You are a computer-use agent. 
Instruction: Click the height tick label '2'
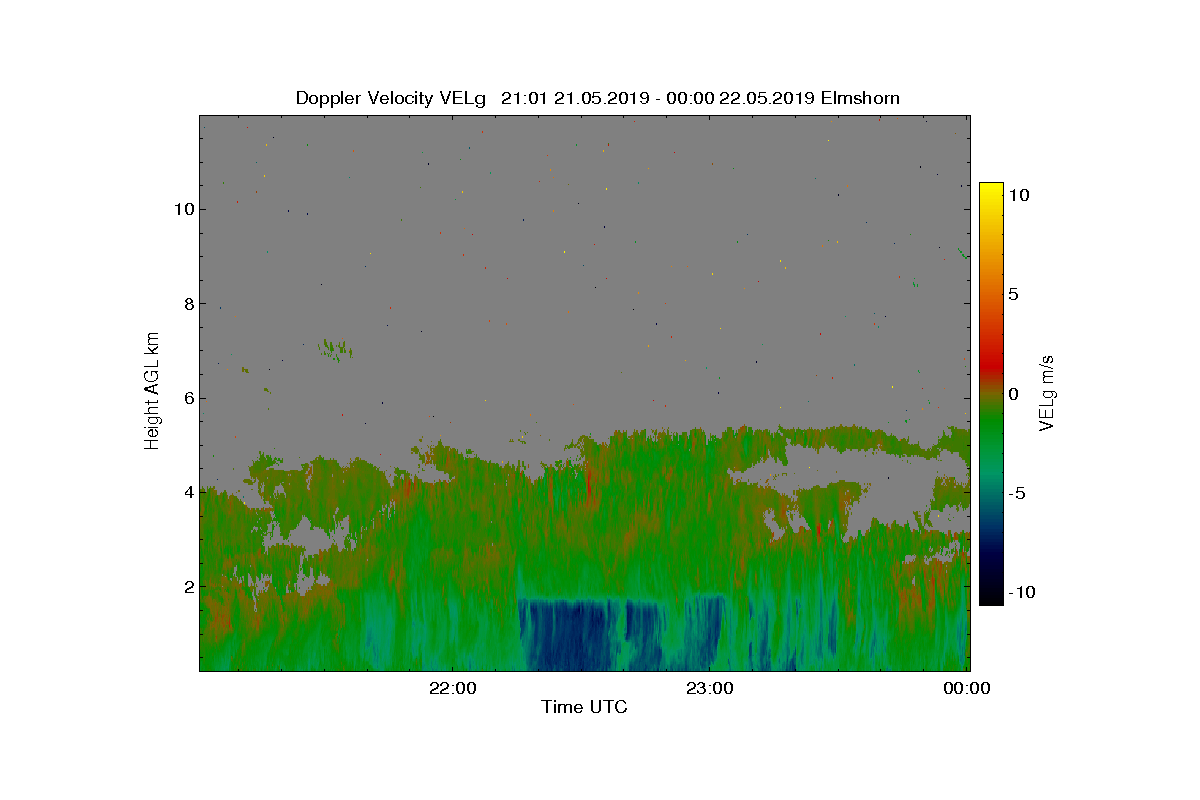(187, 586)
